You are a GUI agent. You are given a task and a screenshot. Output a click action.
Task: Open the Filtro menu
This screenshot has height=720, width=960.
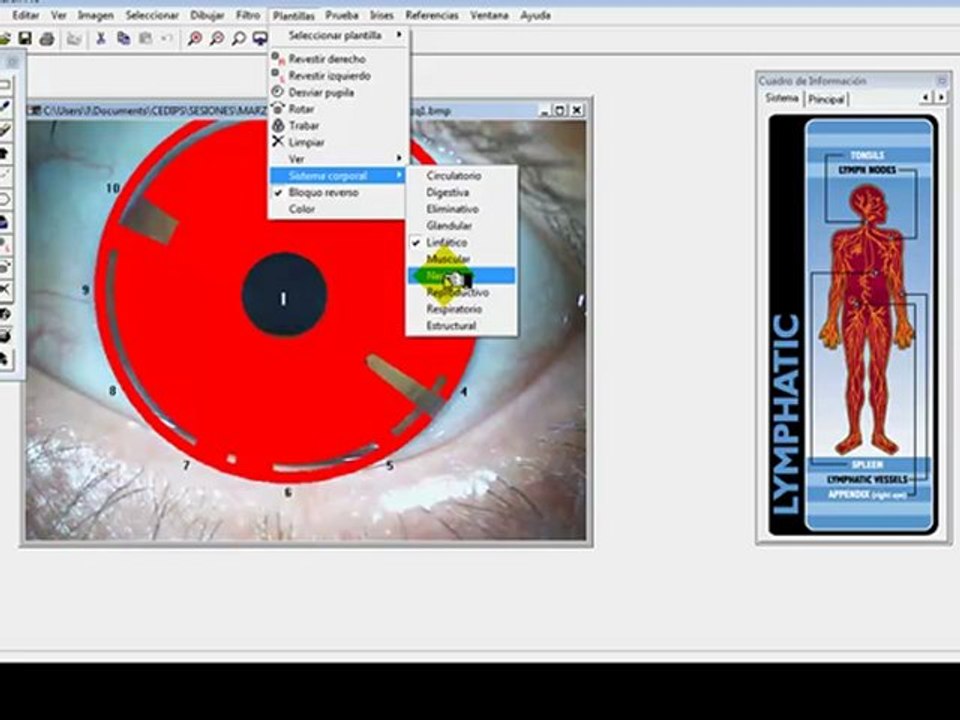click(248, 15)
